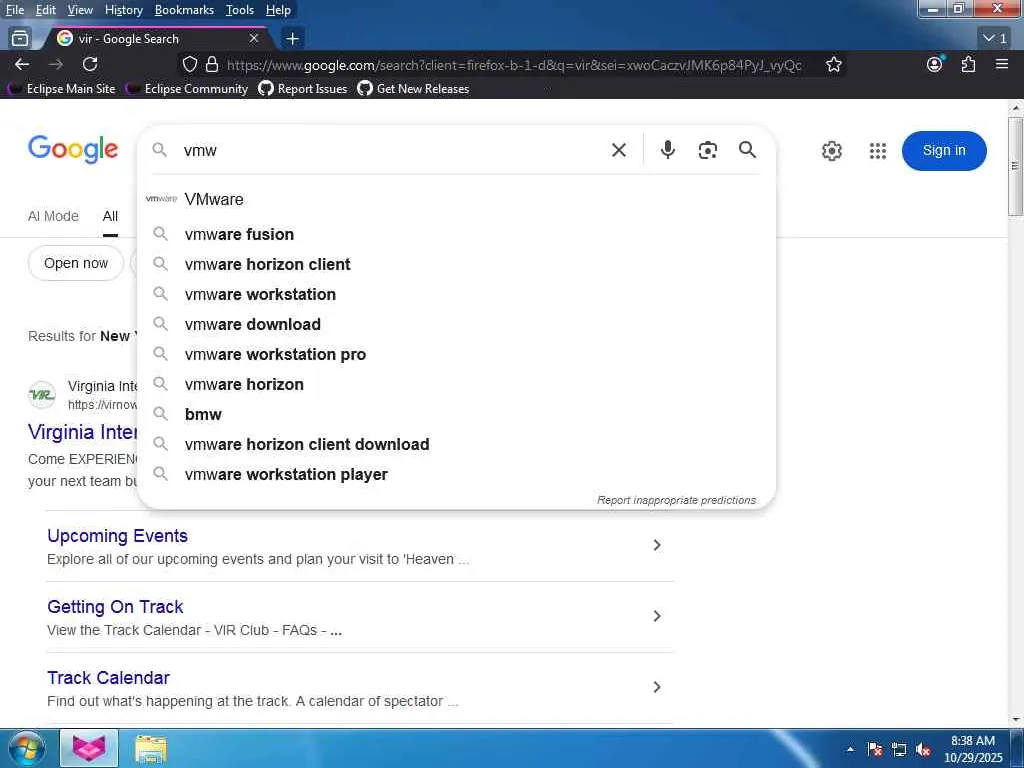Open Firefox application menu hamburger
The width and height of the screenshot is (1024, 768).
tap(1002, 64)
